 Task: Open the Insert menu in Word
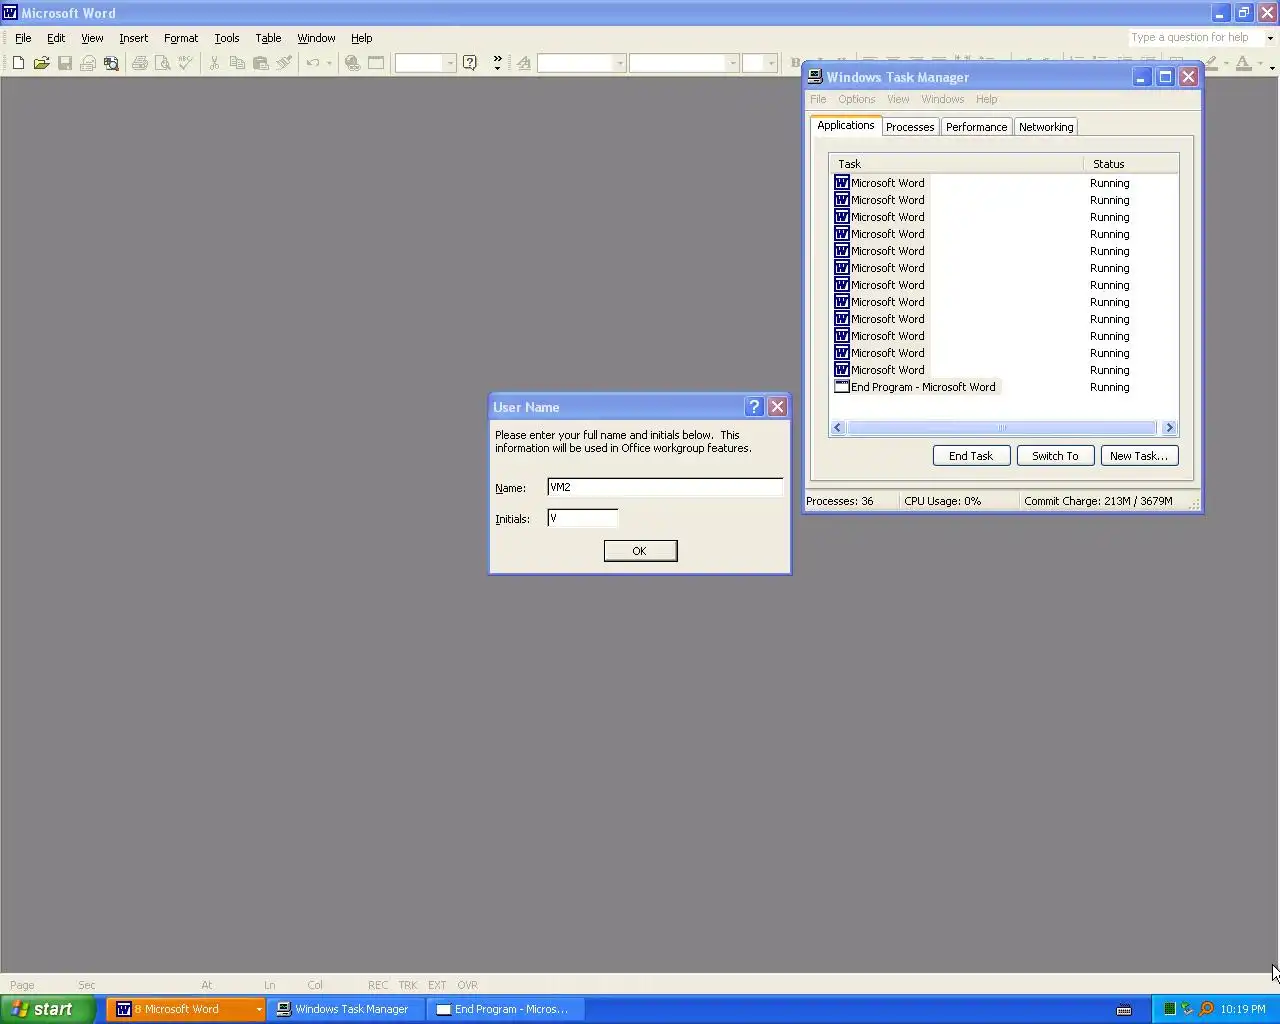[133, 38]
